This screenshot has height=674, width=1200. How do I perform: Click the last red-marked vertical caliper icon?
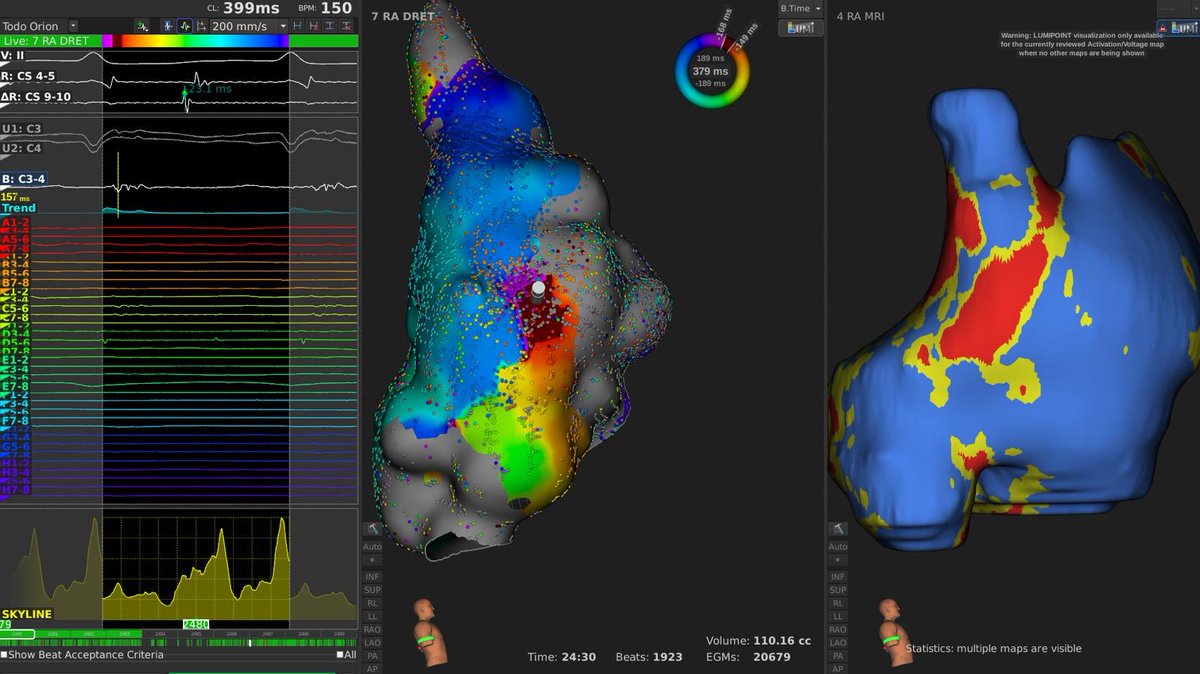pyautogui.click(x=346, y=26)
